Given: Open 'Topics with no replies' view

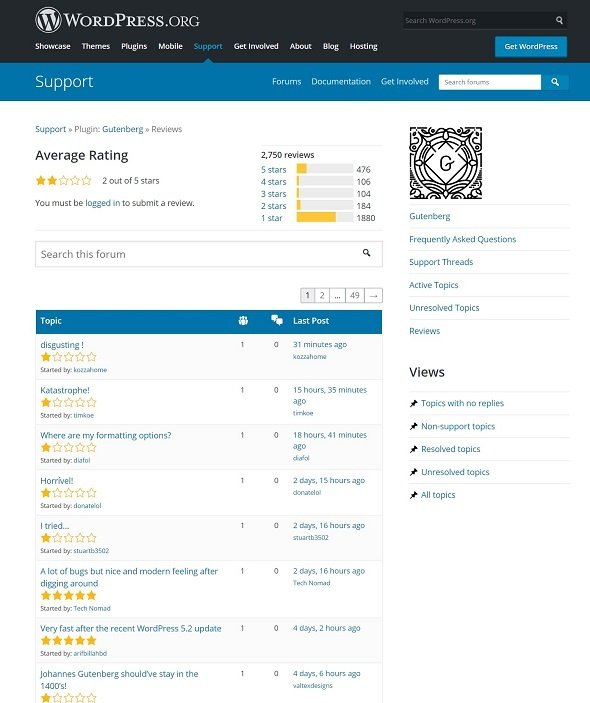Looking at the screenshot, I should point(462,403).
